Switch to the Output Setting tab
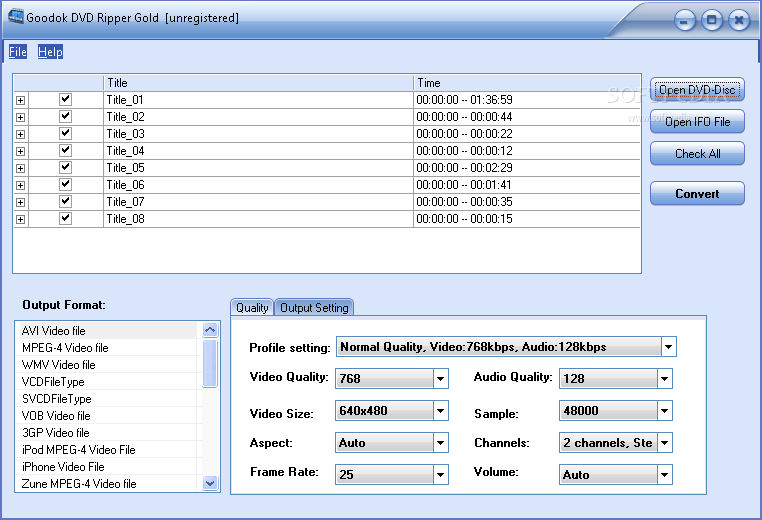Viewport: 762px width, 520px height. 314,308
